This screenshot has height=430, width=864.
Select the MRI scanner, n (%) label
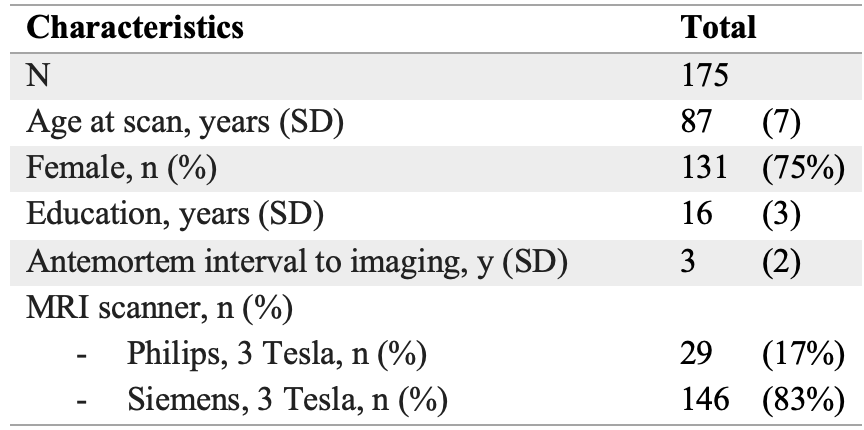coord(158,306)
